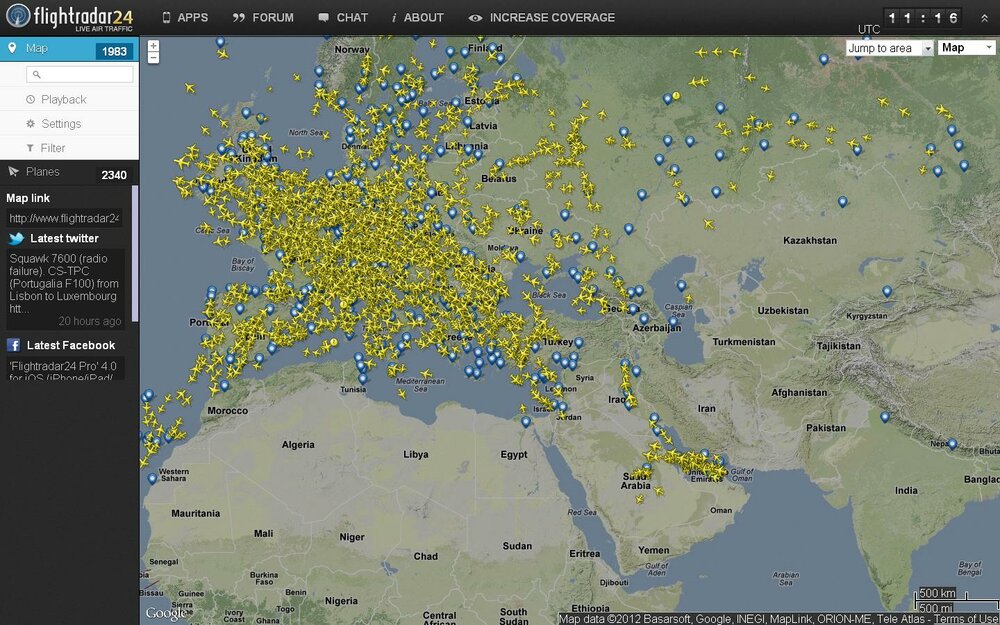Click the eye icon beside INCREASE COVERAGE
Screen dimensions: 1000x625
tap(473, 17)
